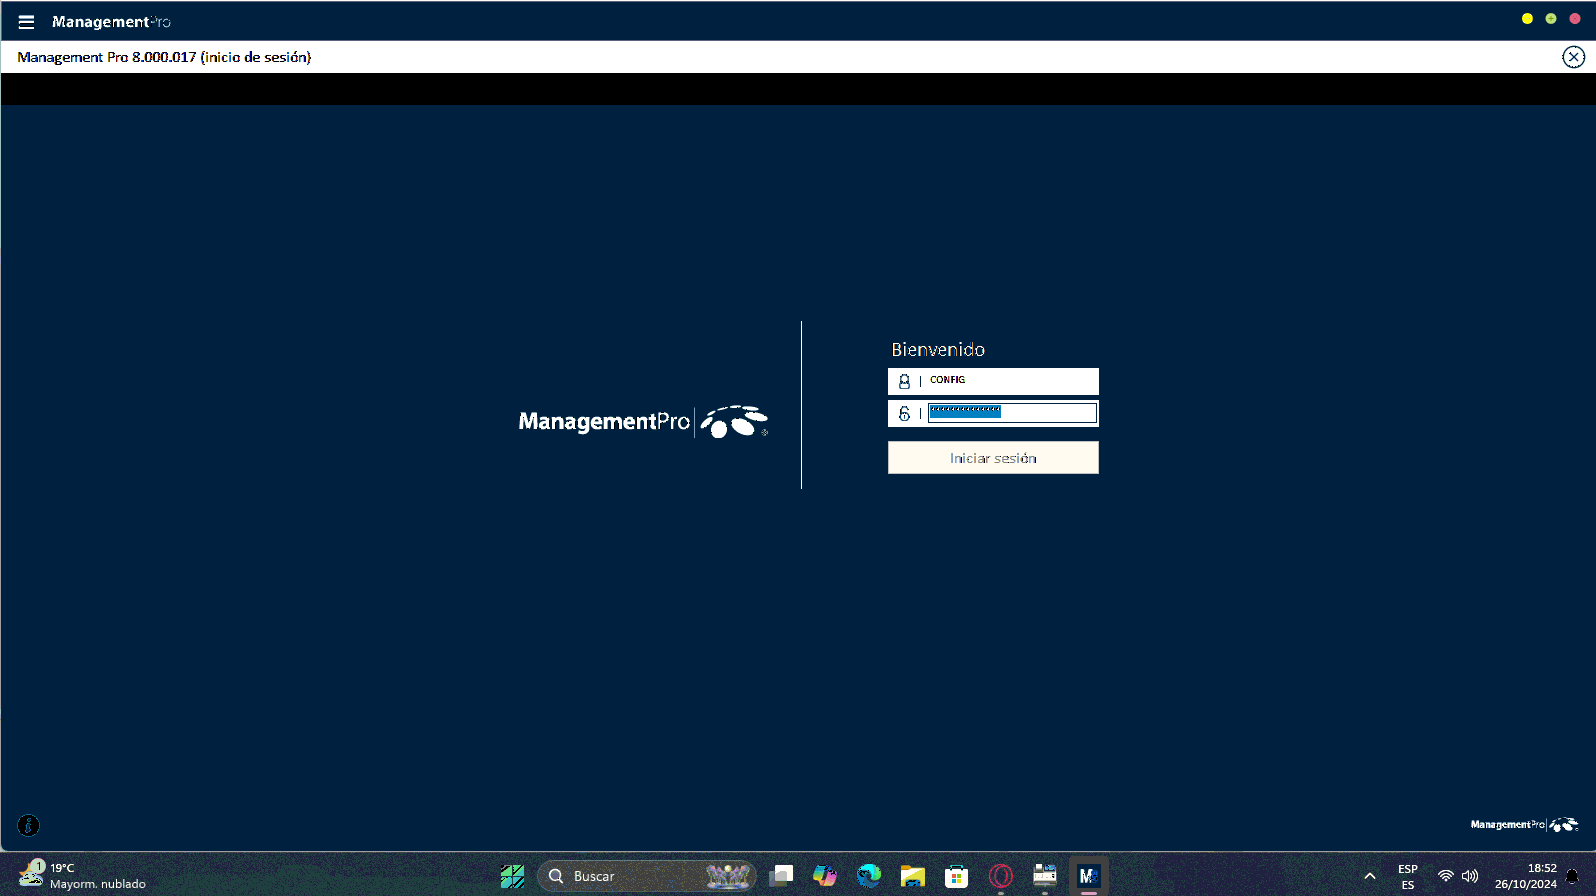Click the info icon in the bottom-left corner

tap(28, 825)
